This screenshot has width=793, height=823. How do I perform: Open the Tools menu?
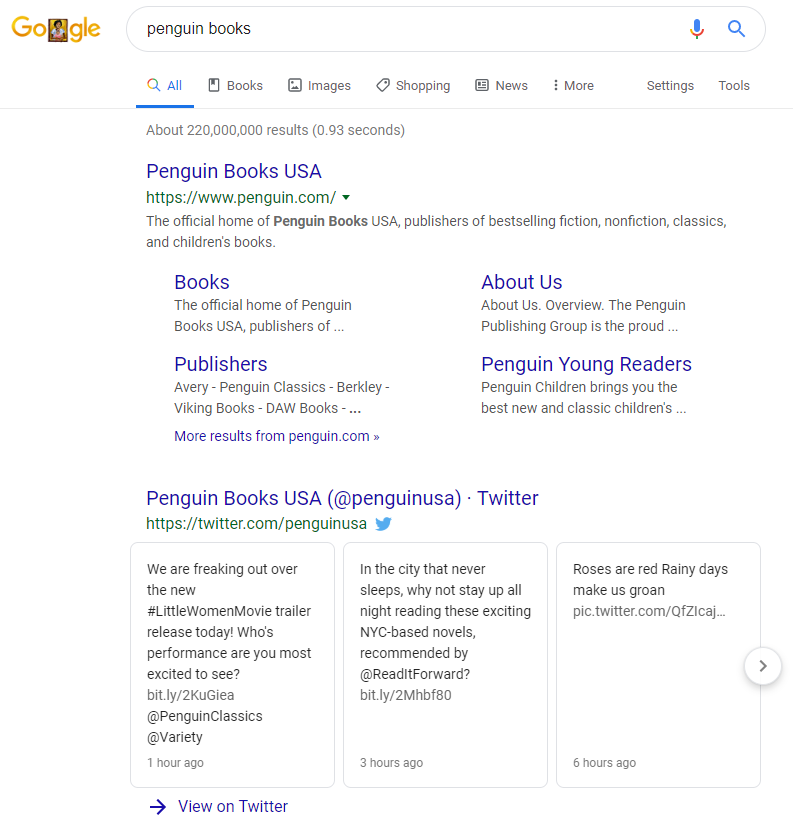[x=734, y=86]
